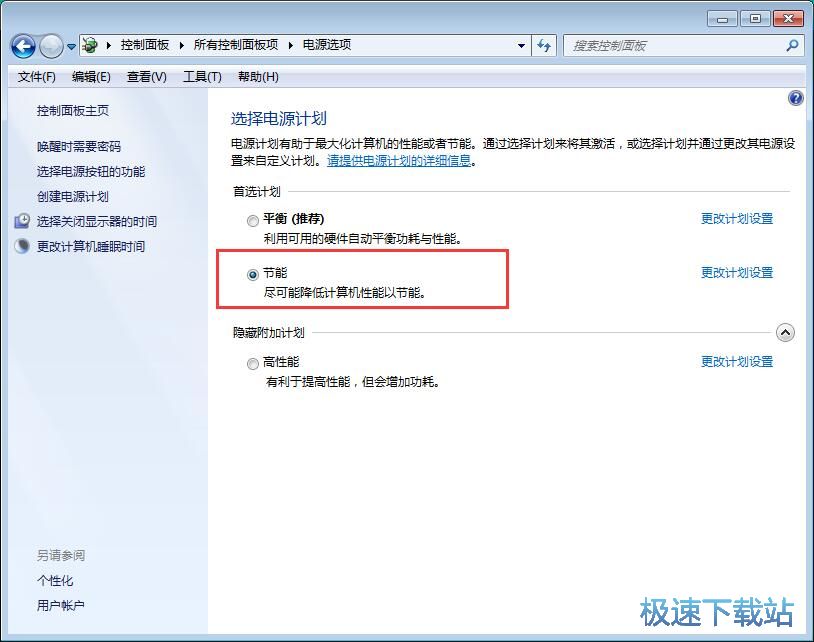The image size is (814, 642).
Task: Click the magnifier search icon
Action: pyautogui.click(x=792, y=46)
